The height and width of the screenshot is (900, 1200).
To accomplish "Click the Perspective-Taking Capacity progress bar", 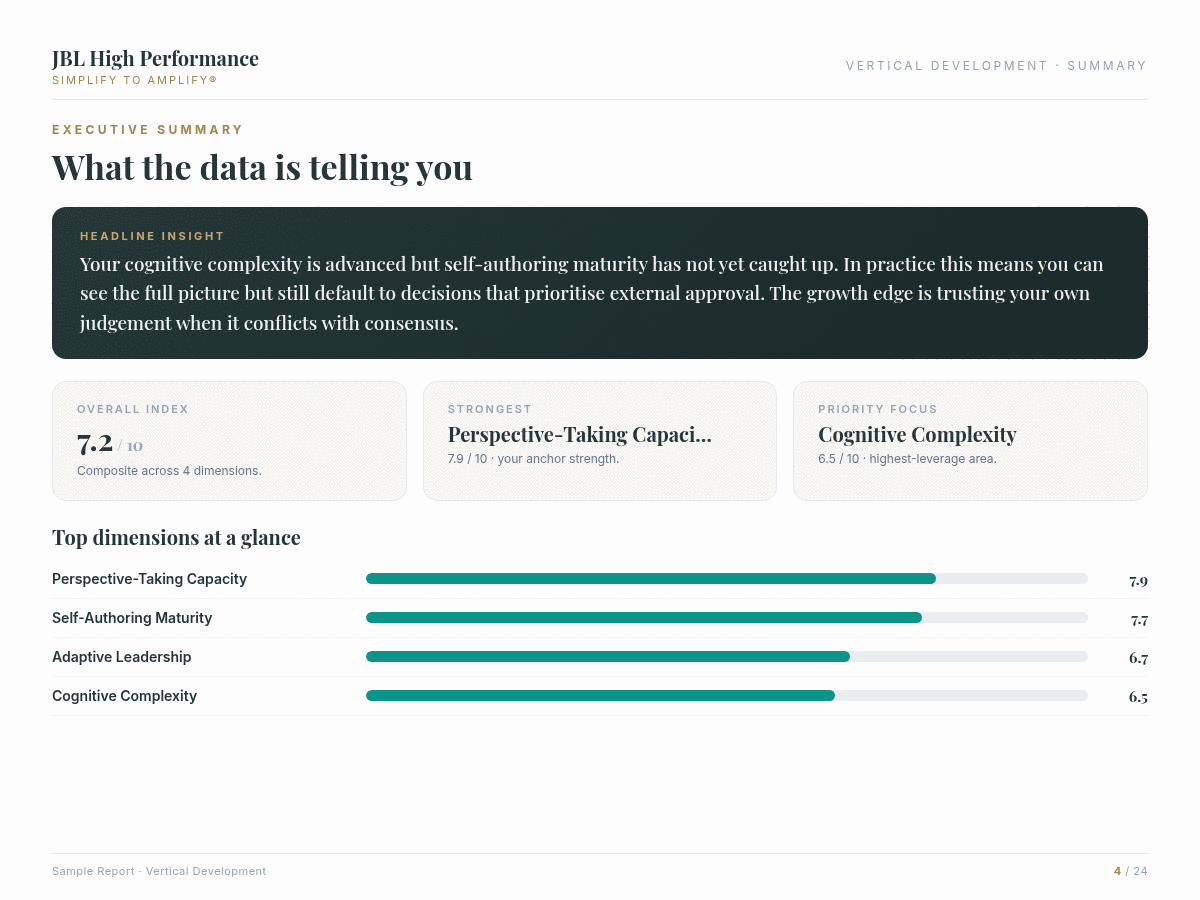I will (727, 579).
